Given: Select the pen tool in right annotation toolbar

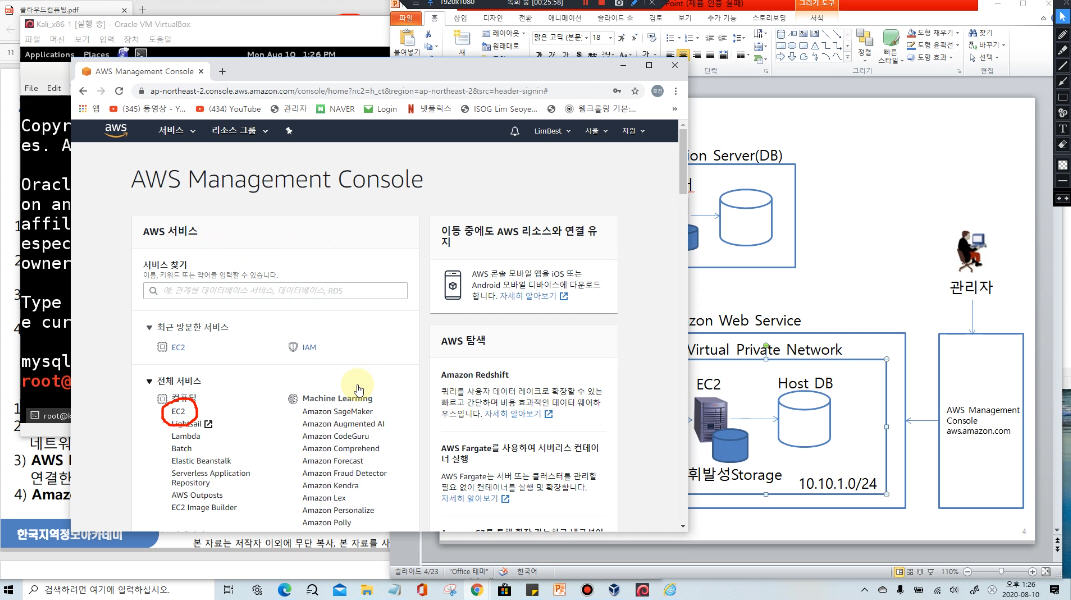Looking at the screenshot, I should coord(1062,35).
